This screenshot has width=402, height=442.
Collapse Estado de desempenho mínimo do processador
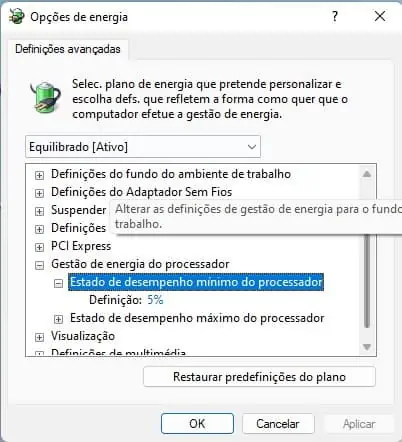point(58,283)
